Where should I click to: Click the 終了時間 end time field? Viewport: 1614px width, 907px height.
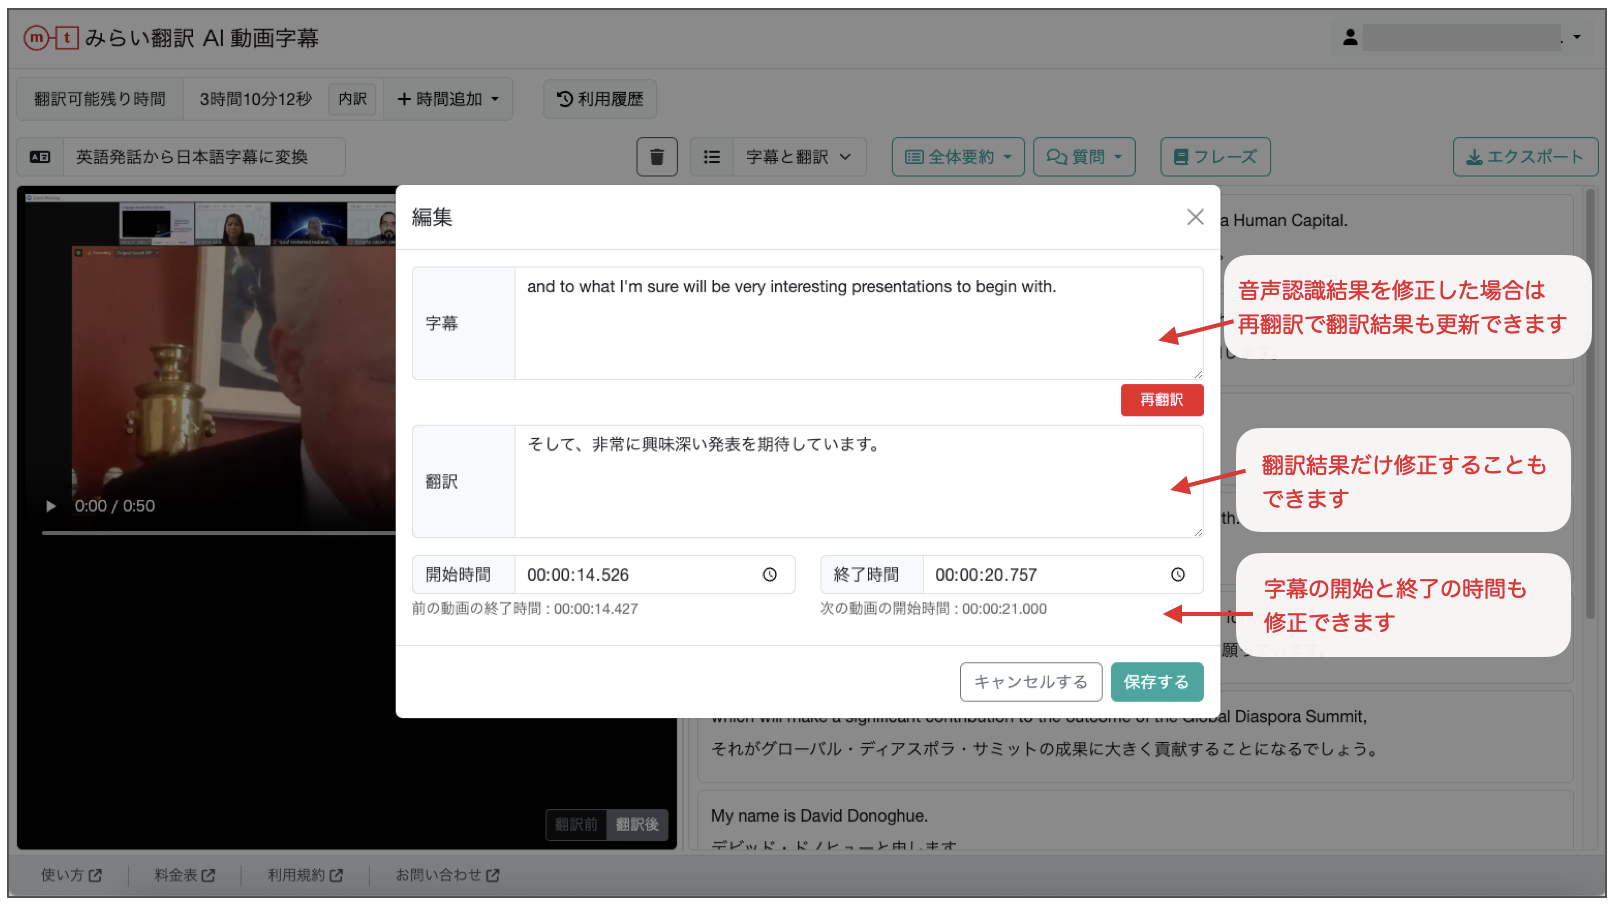(1062, 575)
